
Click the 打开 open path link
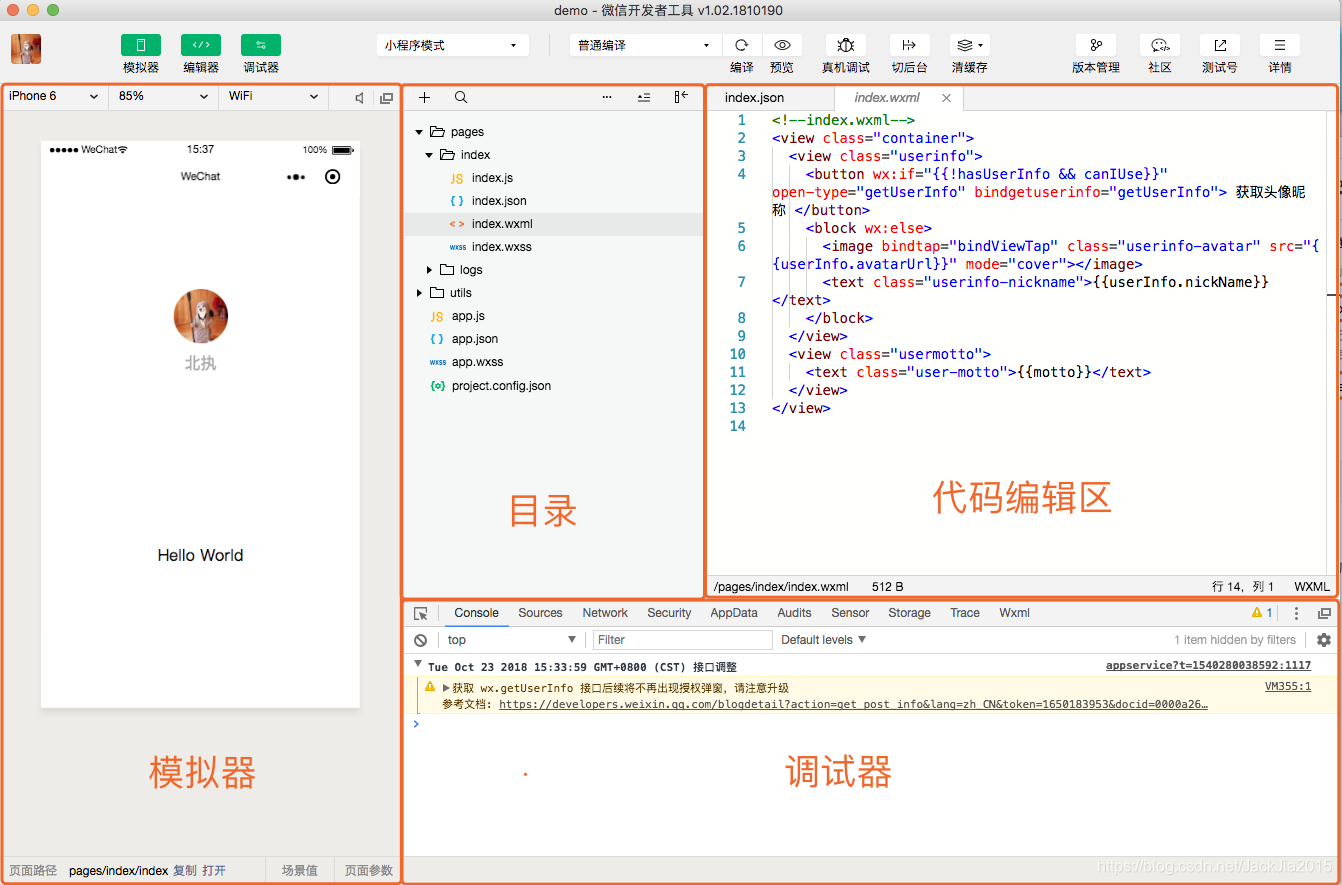click(214, 871)
